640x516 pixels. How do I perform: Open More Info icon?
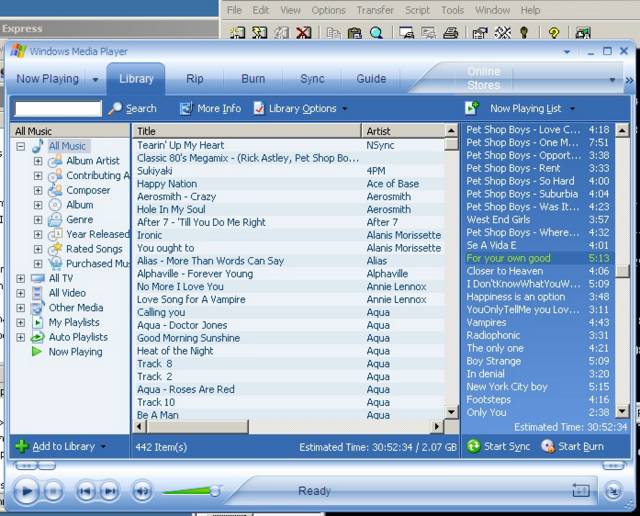click(x=186, y=109)
